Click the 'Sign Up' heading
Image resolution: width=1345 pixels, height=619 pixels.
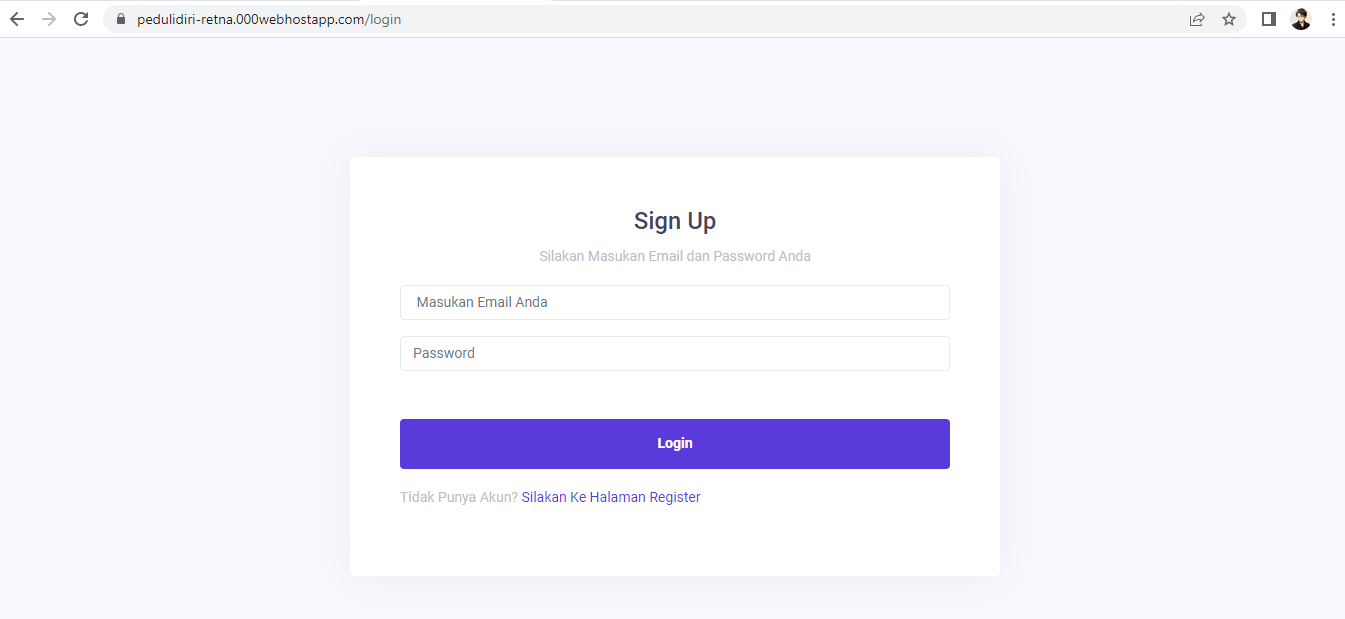(x=674, y=221)
